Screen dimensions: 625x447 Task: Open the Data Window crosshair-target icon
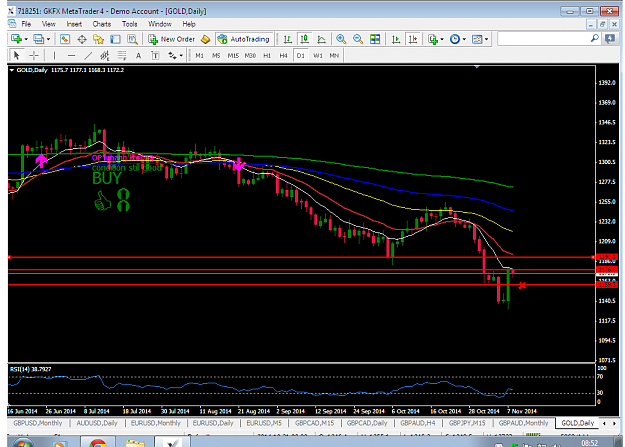[82, 39]
